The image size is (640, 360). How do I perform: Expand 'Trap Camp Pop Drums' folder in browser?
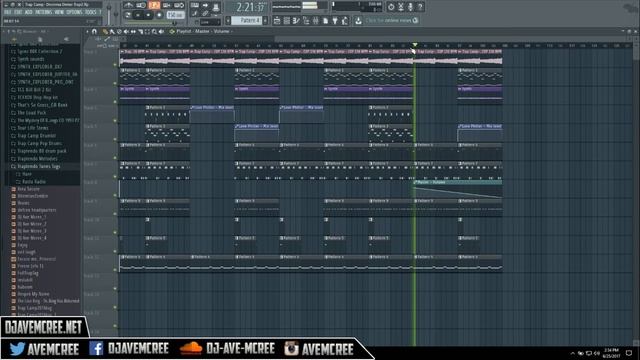click(x=39, y=143)
